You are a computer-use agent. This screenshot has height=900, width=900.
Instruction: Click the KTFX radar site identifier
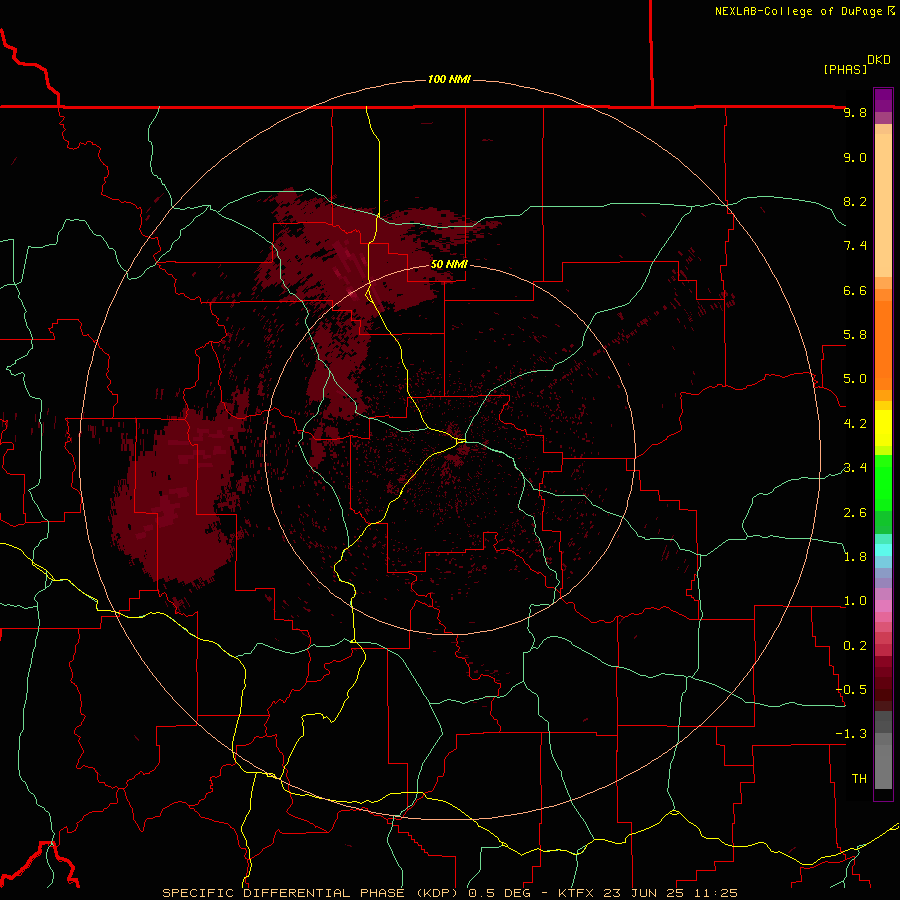click(576, 893)
